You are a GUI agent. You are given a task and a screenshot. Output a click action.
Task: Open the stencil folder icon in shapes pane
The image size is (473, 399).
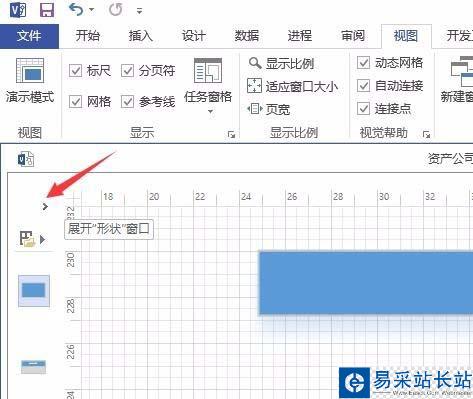(x=27, y=239)
